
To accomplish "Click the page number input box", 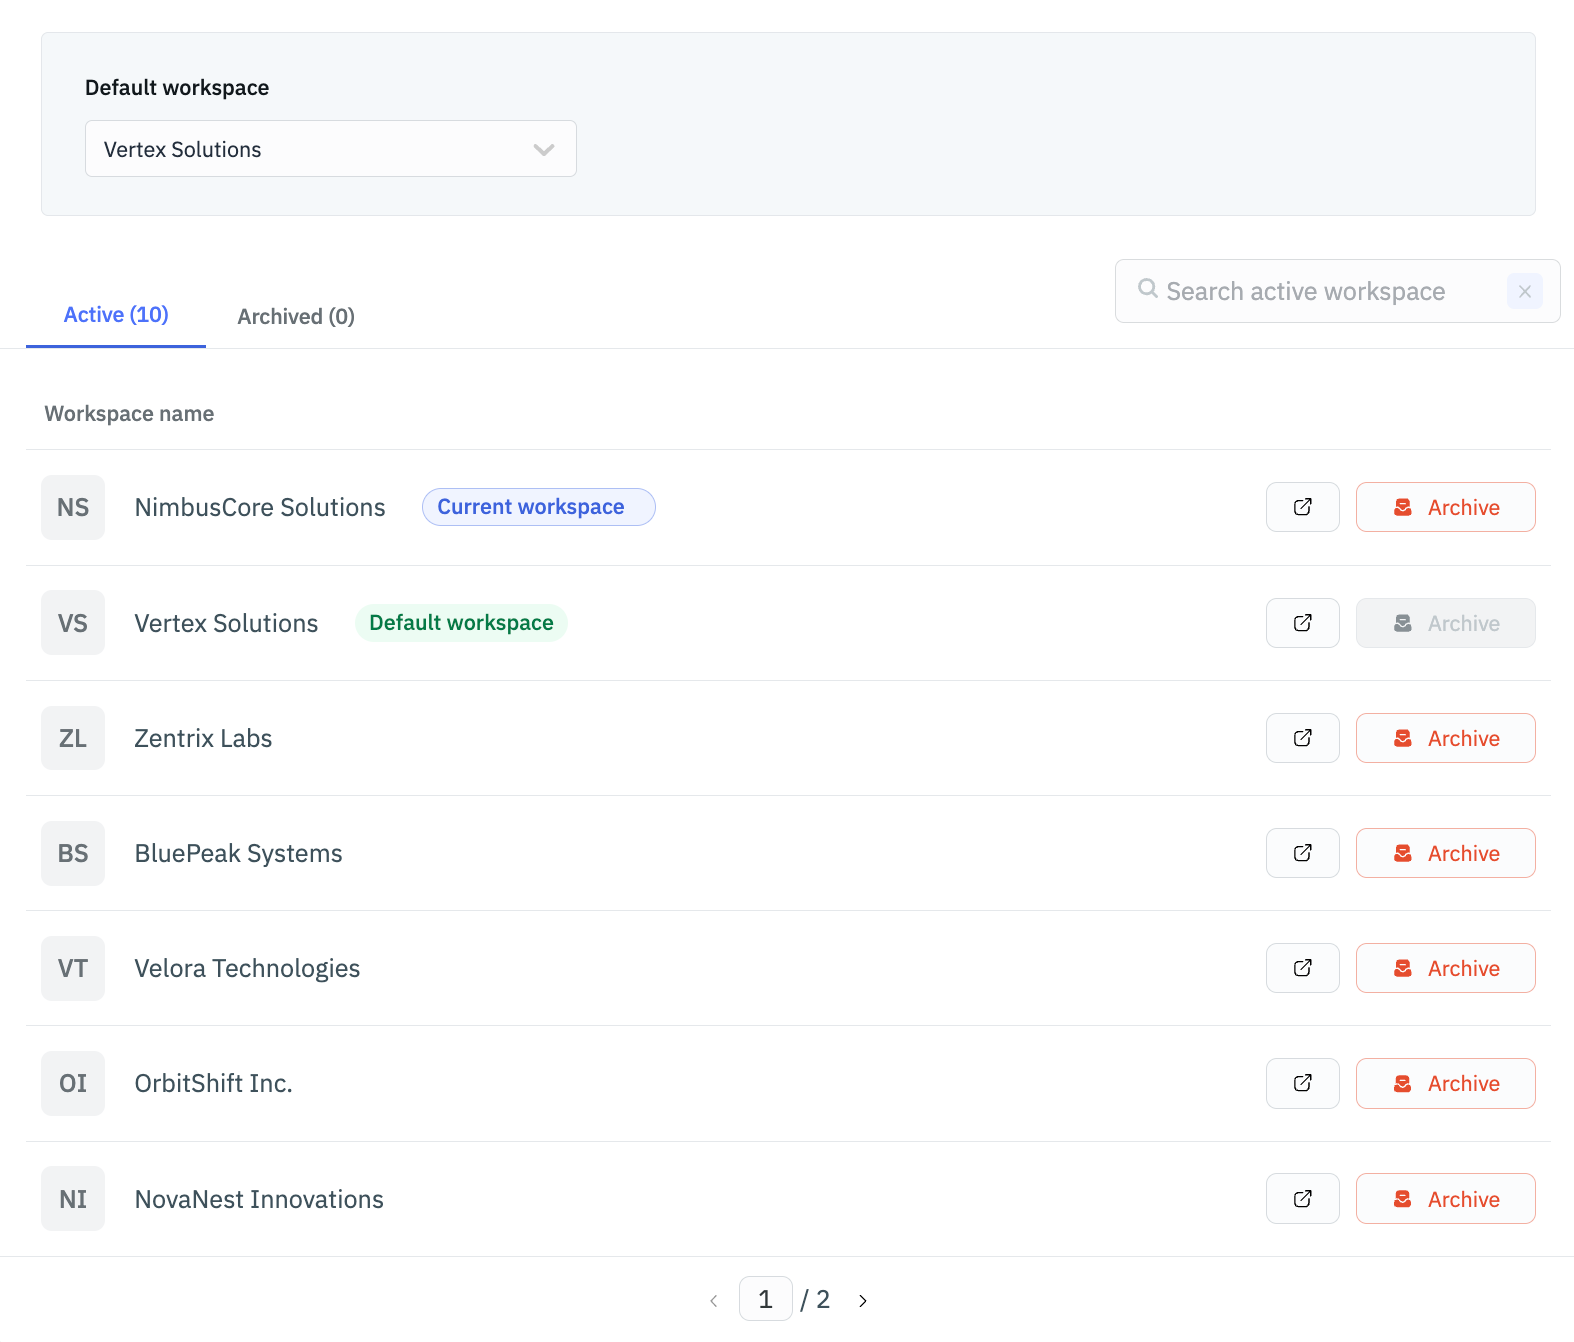I will 765,1299.
